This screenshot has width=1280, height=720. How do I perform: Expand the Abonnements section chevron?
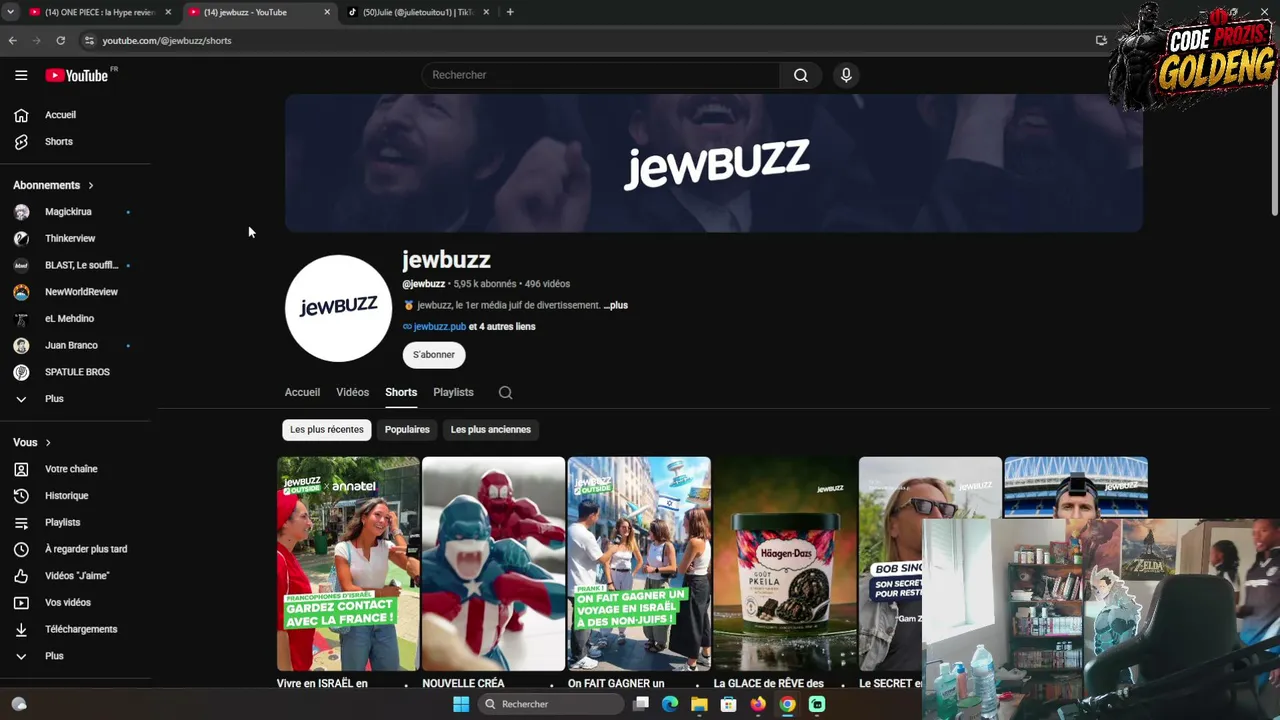(x=90, y=185)
